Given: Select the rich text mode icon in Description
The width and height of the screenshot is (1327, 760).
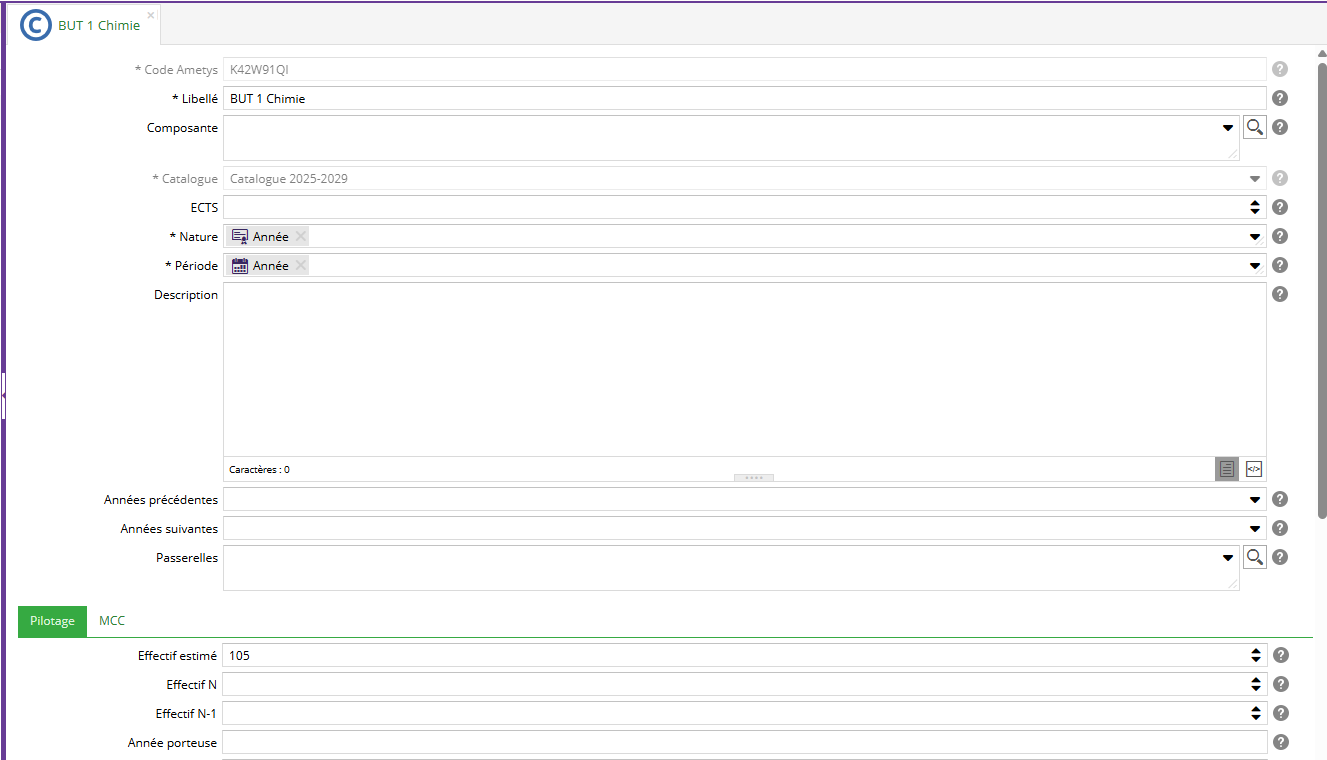Looking at the screenshot, I should [1227, 469].
